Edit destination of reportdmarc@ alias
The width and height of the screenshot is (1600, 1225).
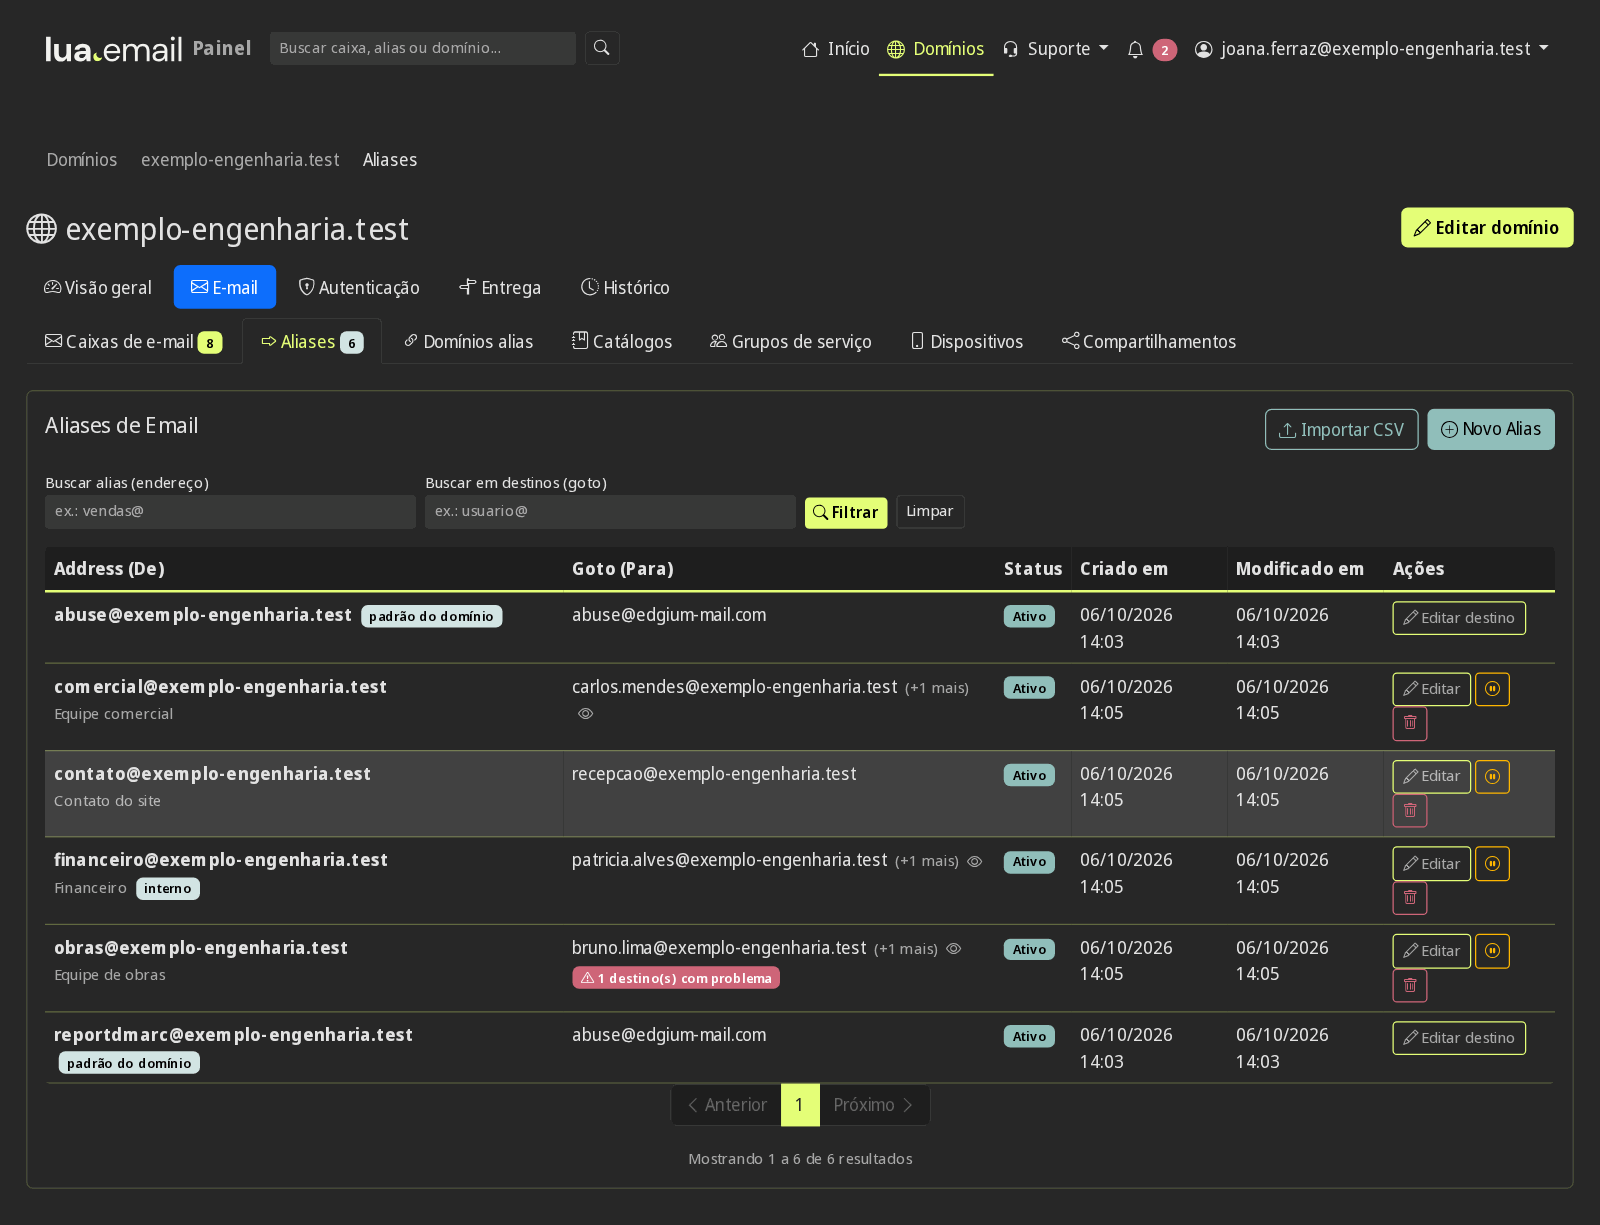pyautogui.click(x=1459, y=1038)
